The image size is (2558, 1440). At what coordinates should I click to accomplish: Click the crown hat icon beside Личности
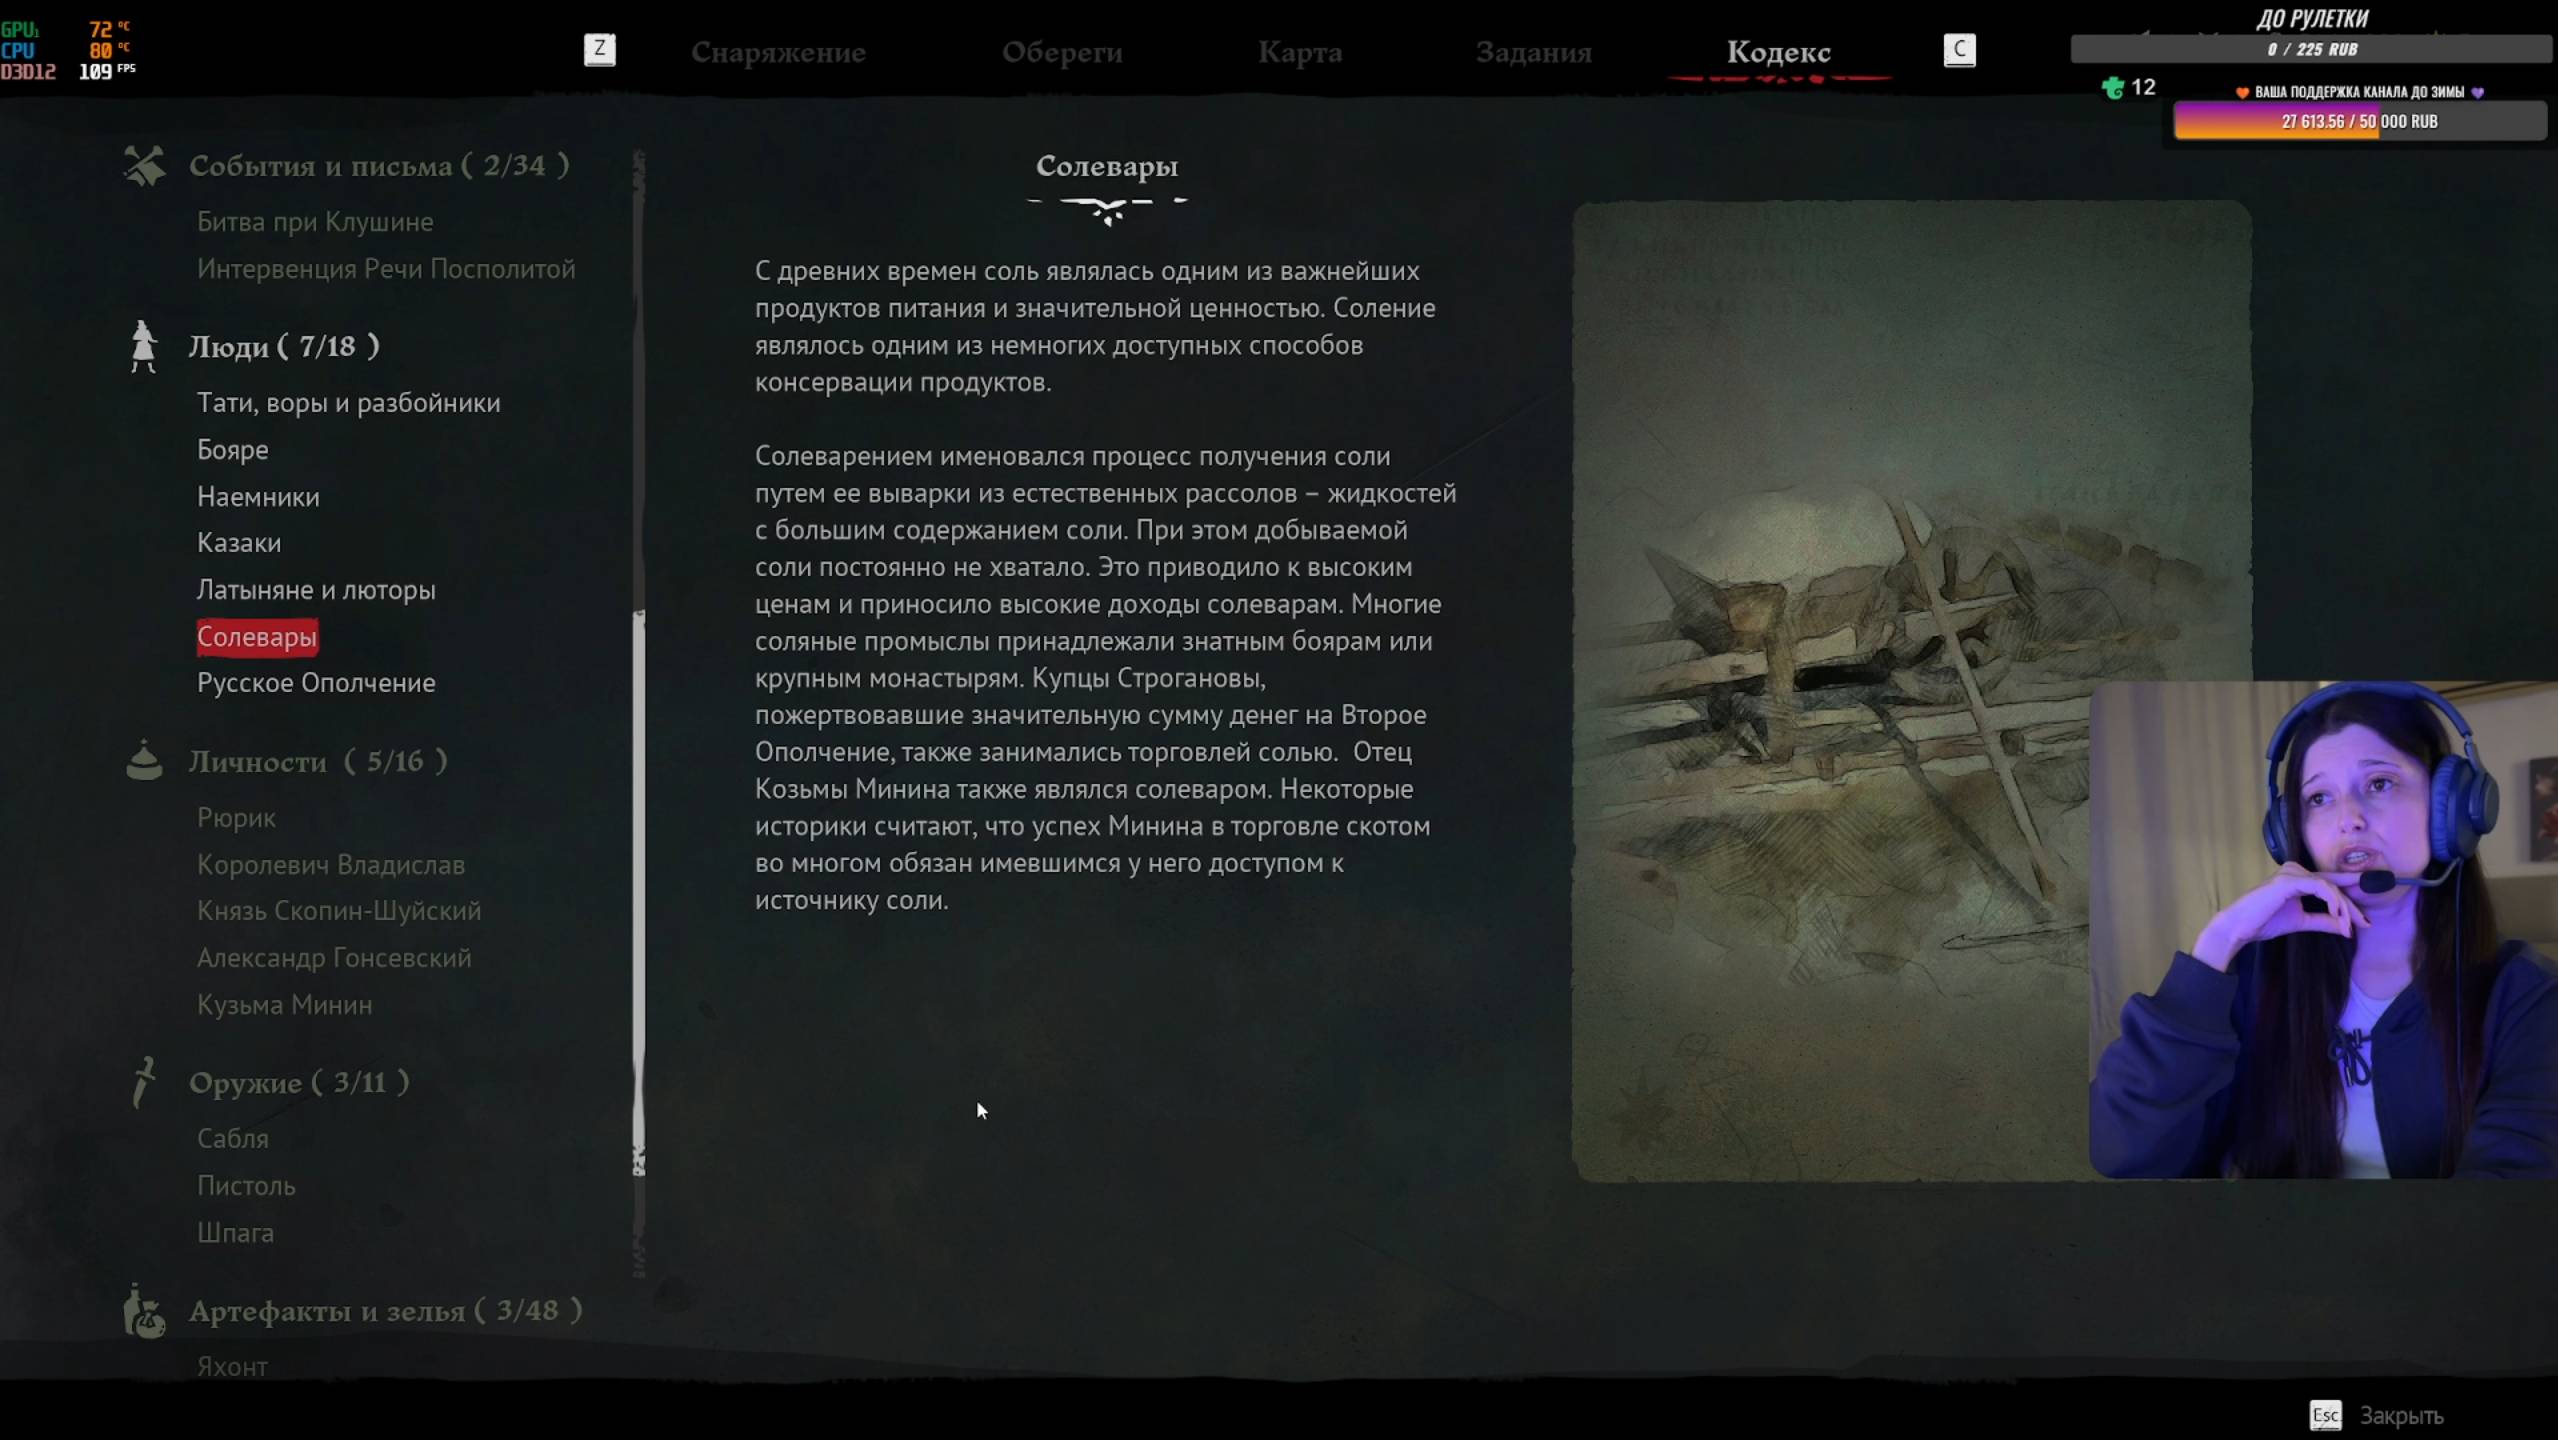tap(144, 761)
